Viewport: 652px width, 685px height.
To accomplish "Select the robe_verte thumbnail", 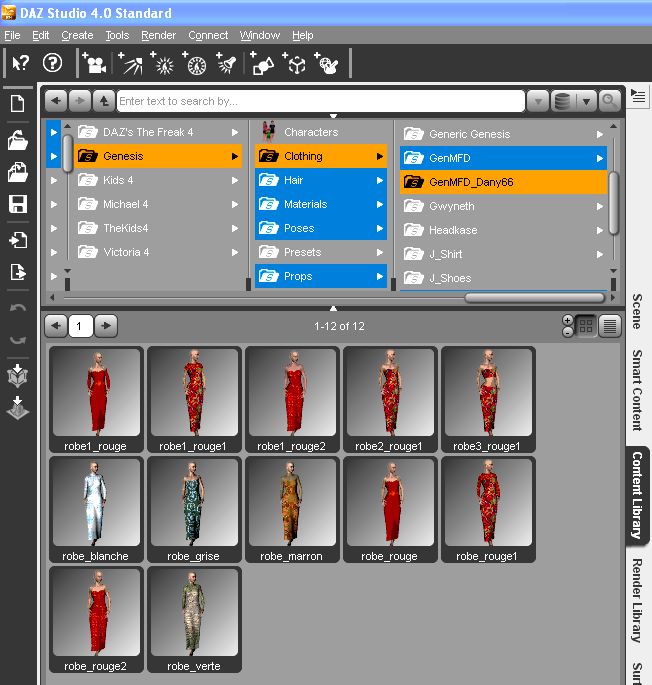I will 194,620.
